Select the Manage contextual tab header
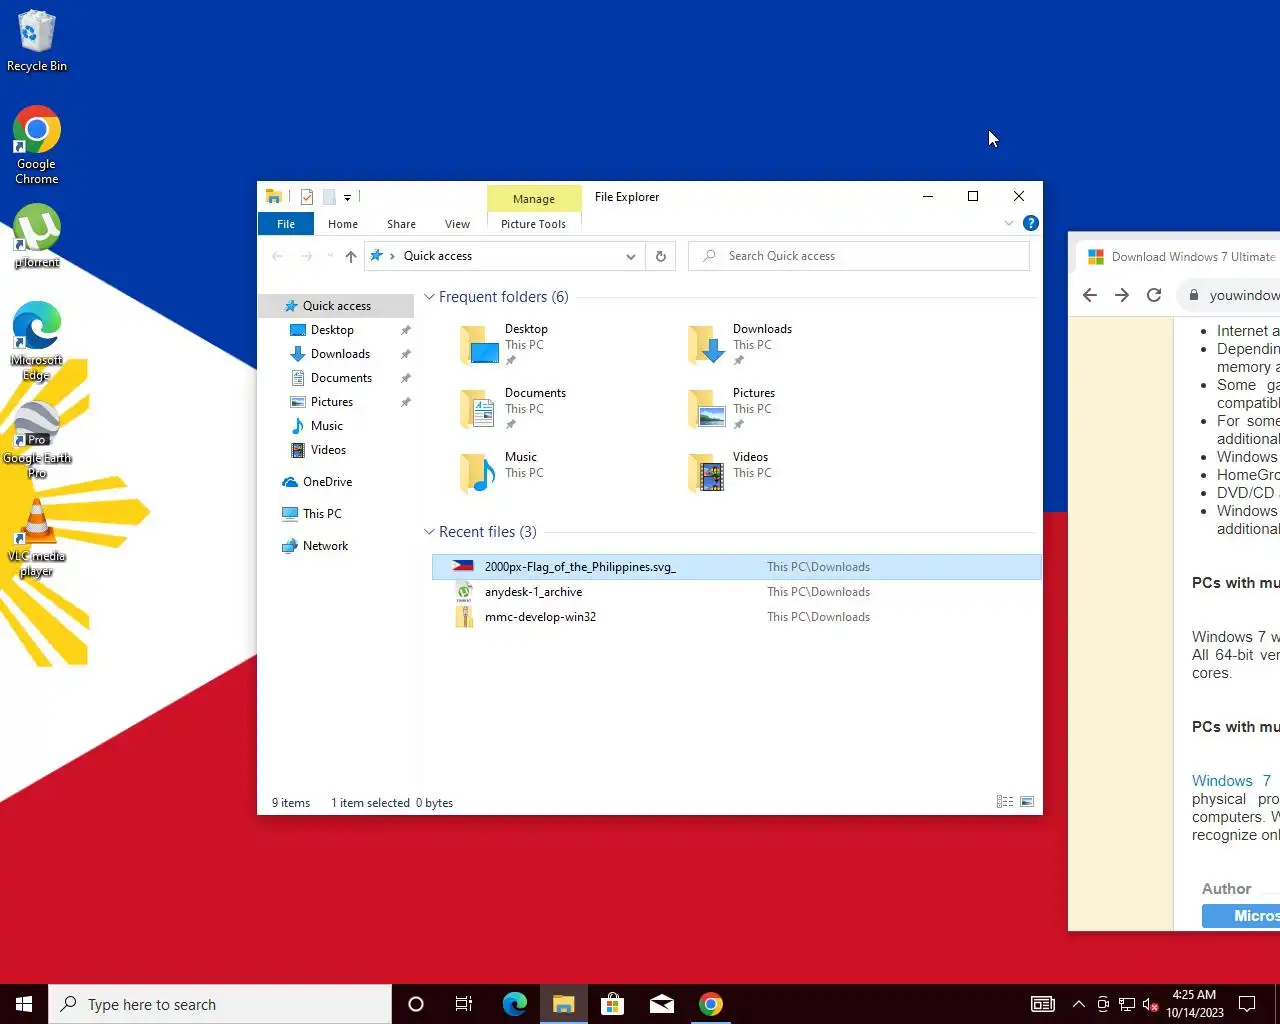Viewport: 1280px width, 1024px height. [534, 199]
